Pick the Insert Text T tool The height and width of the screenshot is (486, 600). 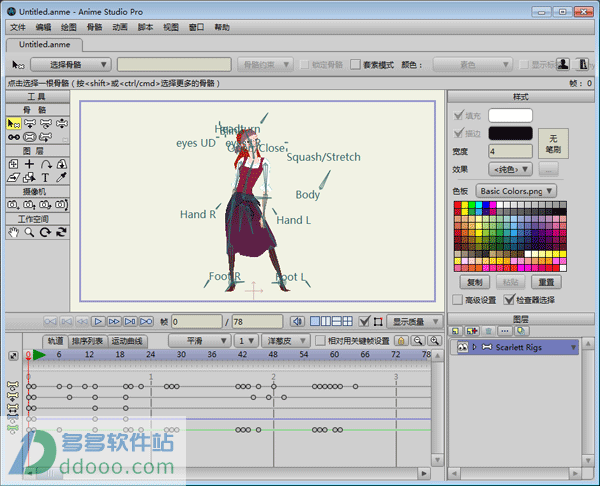[46, 178]
